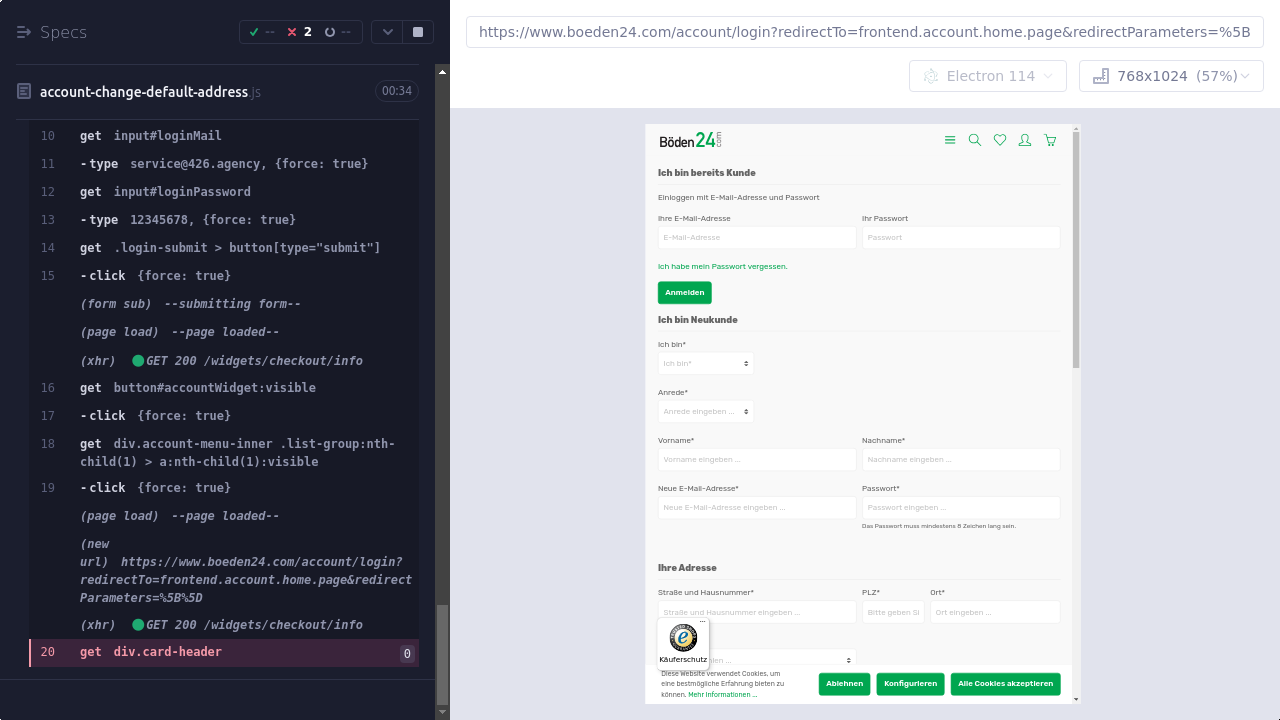1280x720 pixels.
Task: Select the account-change-default-address spec file
Action: pyautogui.click(x=144, y=92)
